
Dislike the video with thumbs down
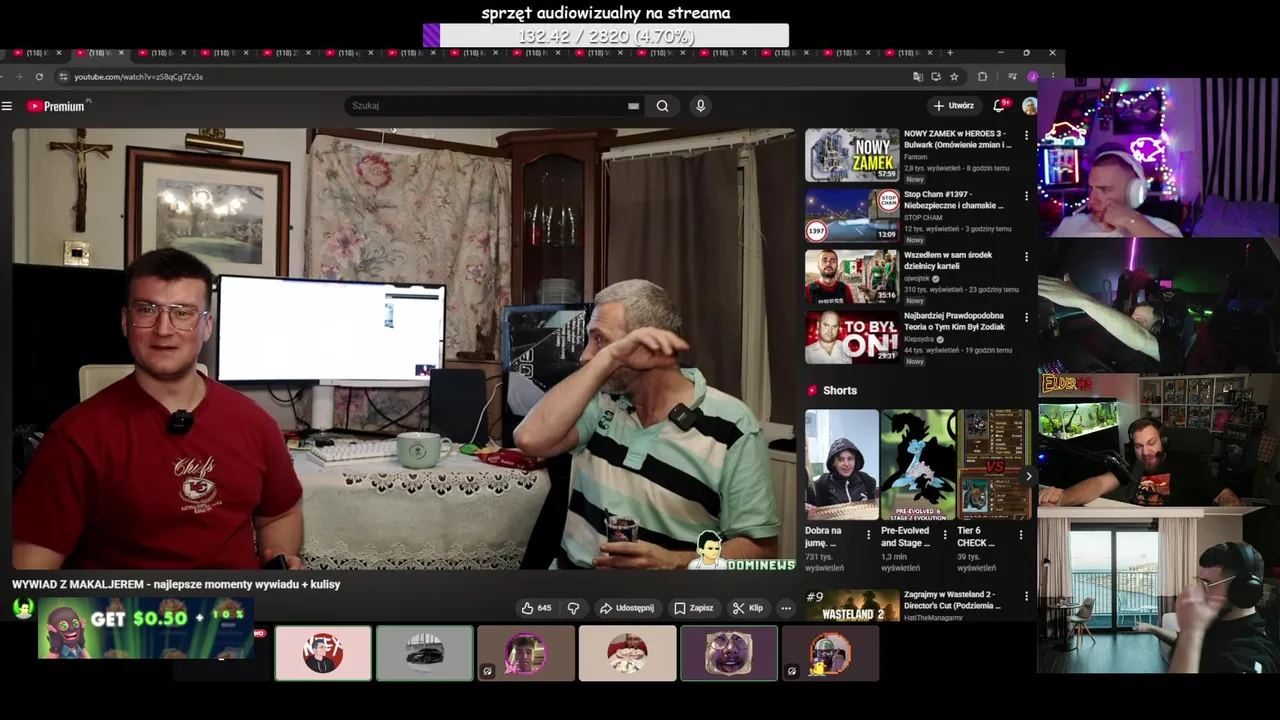pos(573,608)
